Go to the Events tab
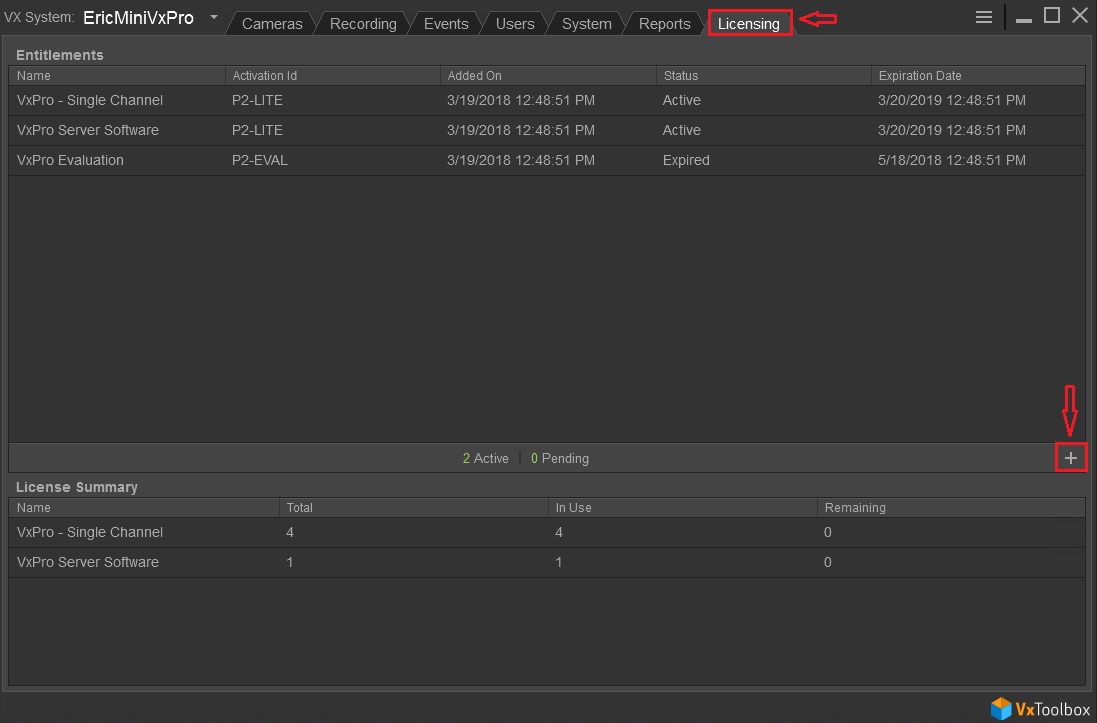This screenshot has width=1097, height=723. 446,24
